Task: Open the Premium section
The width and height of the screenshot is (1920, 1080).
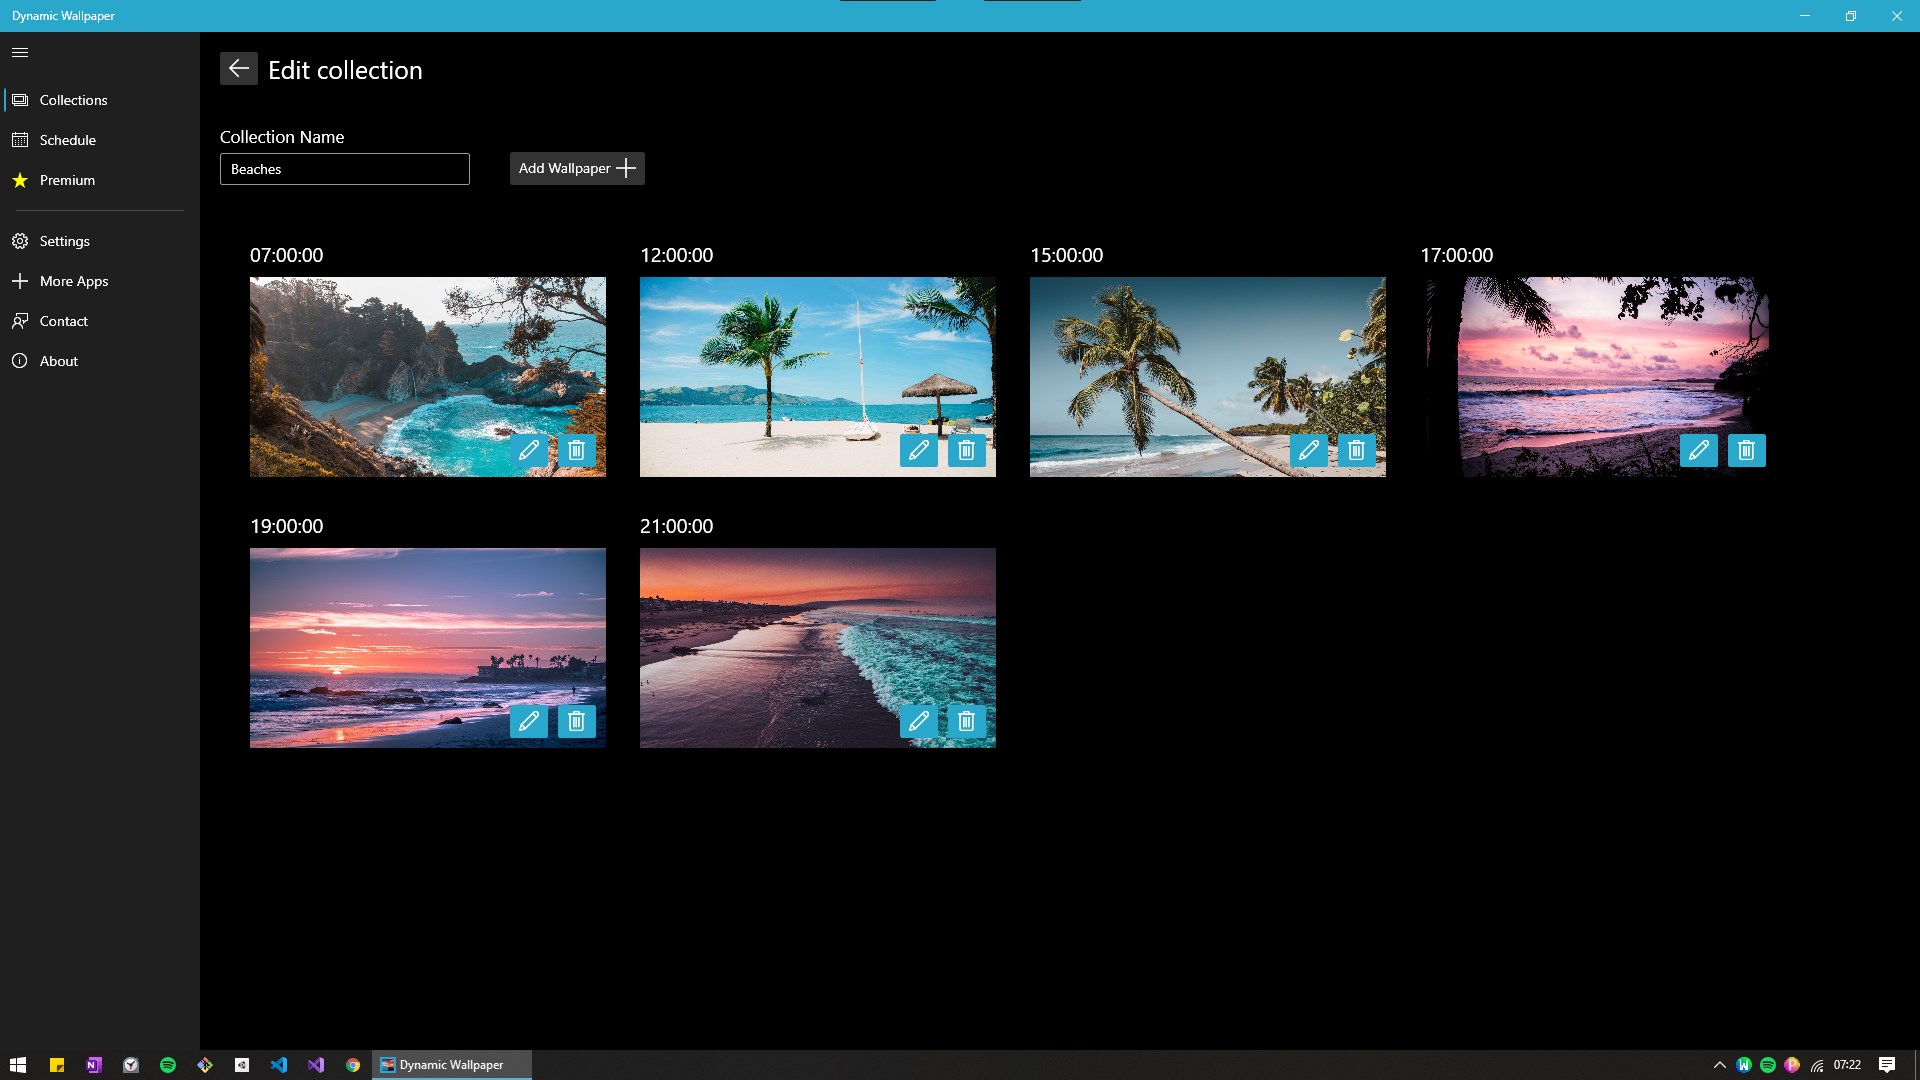Action: (67, 180)
